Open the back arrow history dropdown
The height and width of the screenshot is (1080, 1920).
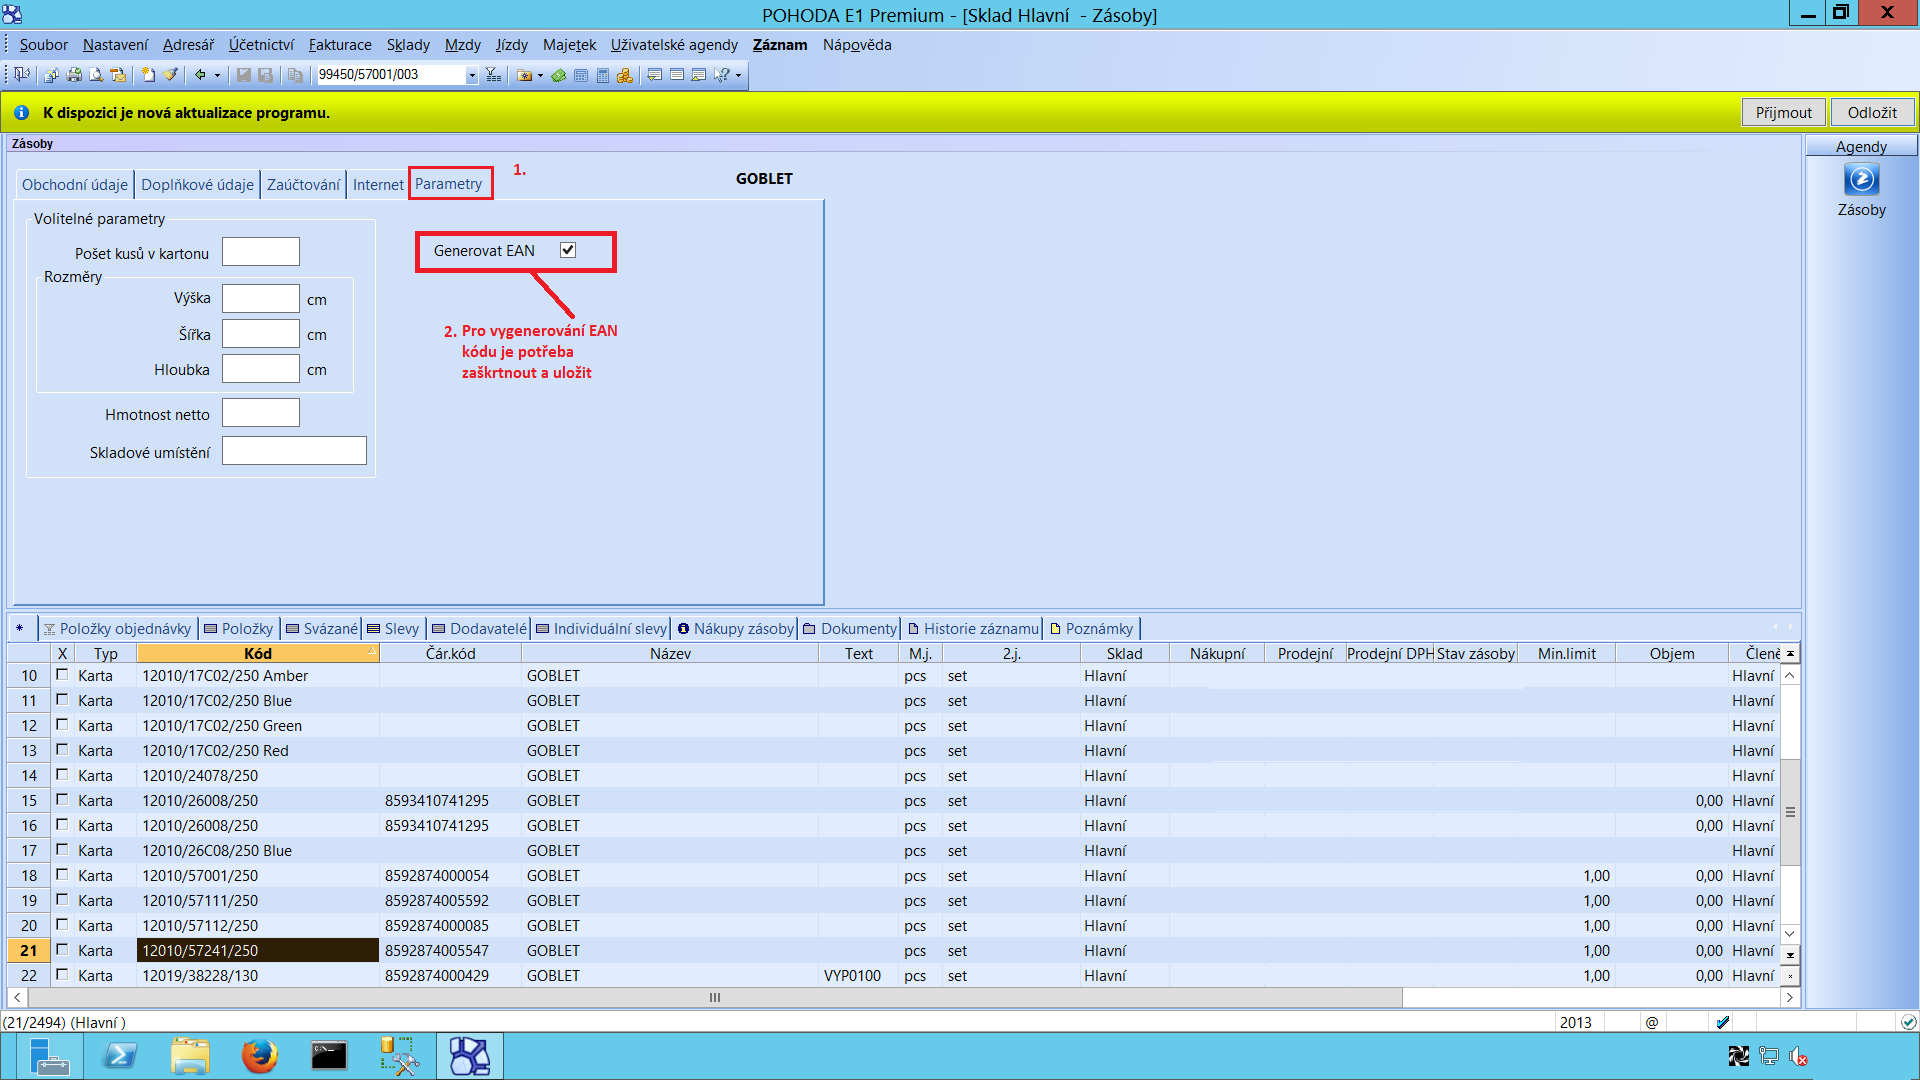tap(217, 75)
